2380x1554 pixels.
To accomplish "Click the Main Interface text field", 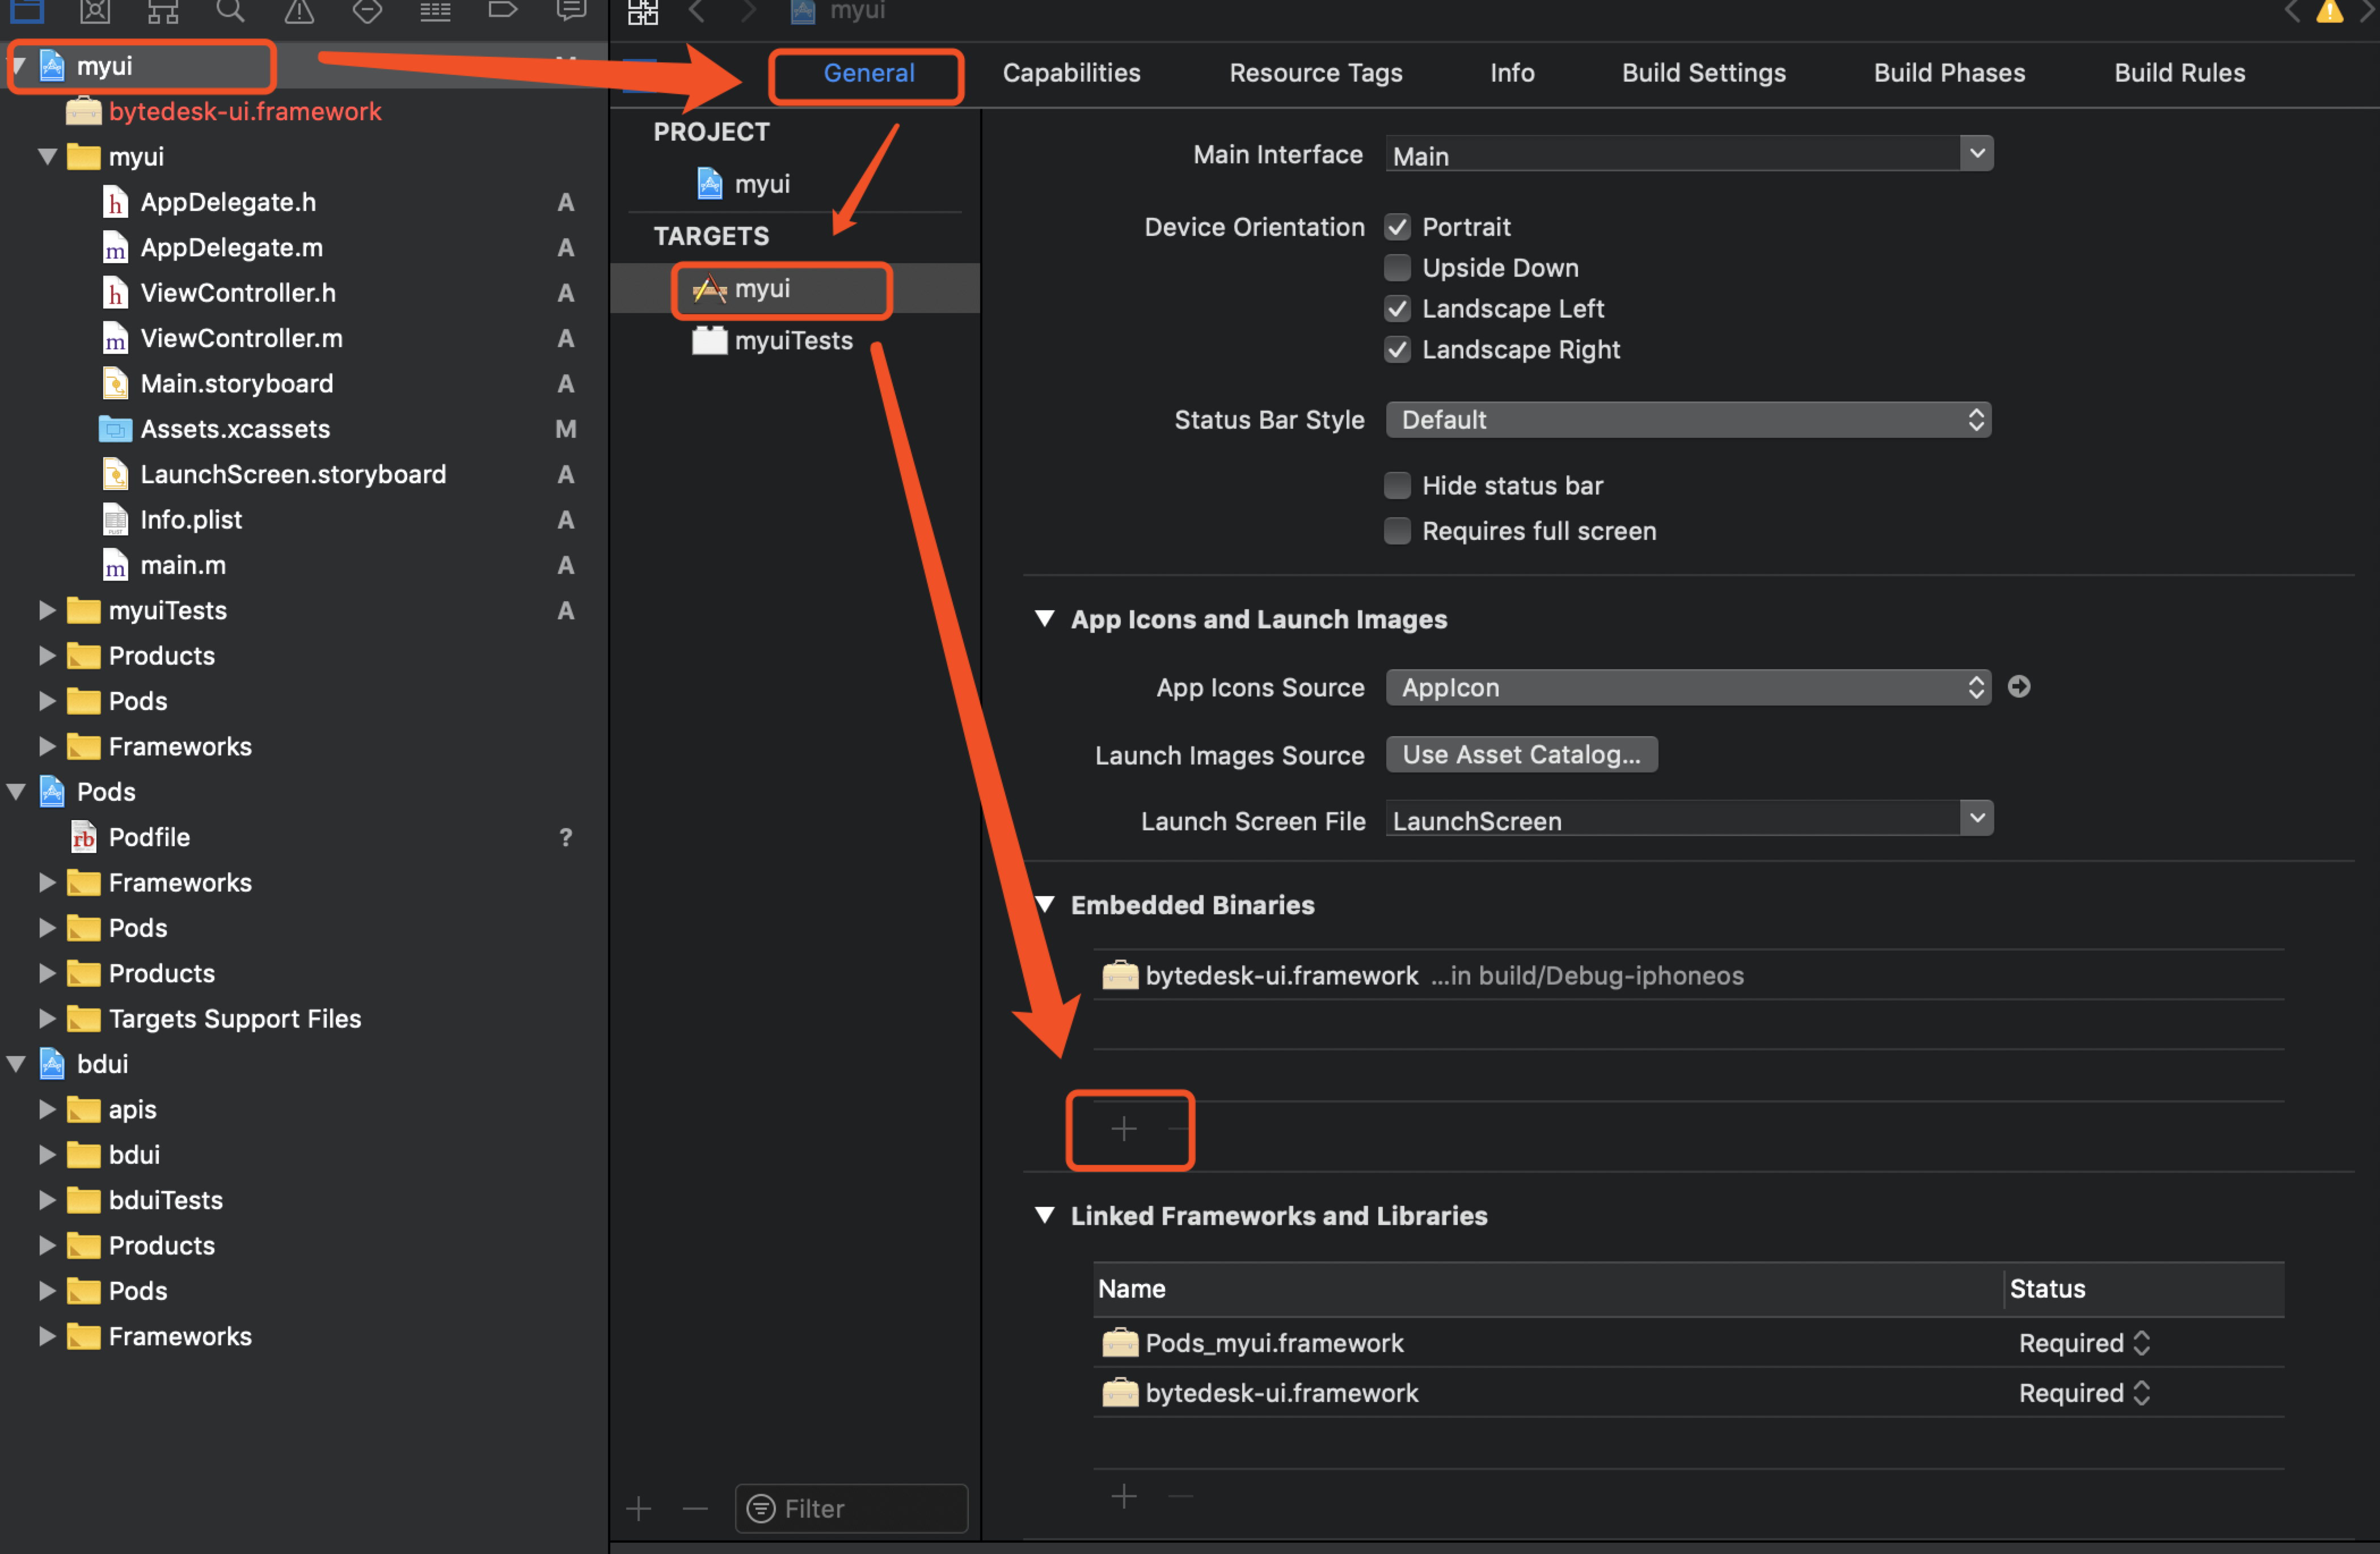I will point(1672,155).
